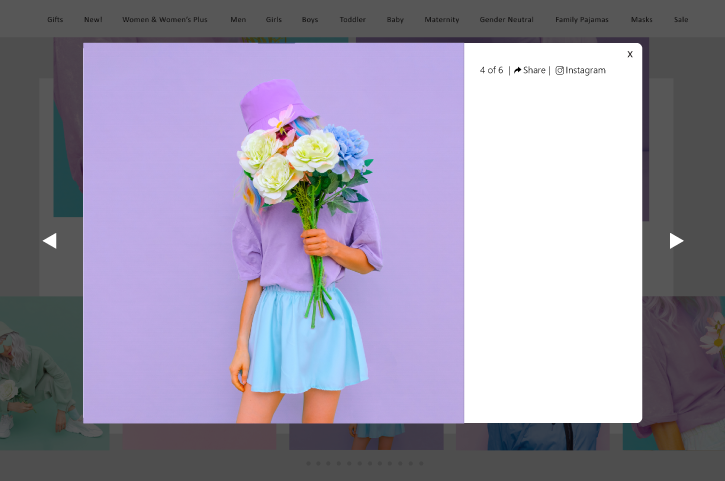This screenshot has width=725, height=481.
Task: Open the New! menu item
Action: point(93,19)
